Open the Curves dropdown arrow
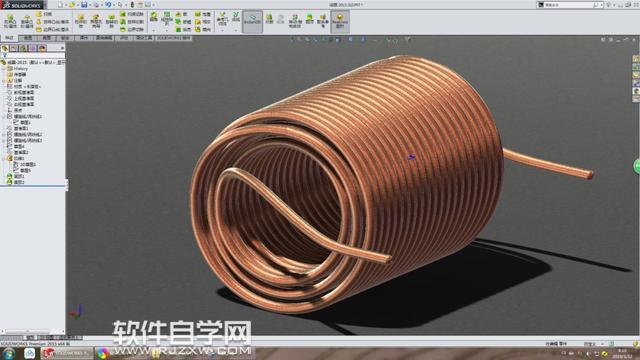 (x=236, y=30)
